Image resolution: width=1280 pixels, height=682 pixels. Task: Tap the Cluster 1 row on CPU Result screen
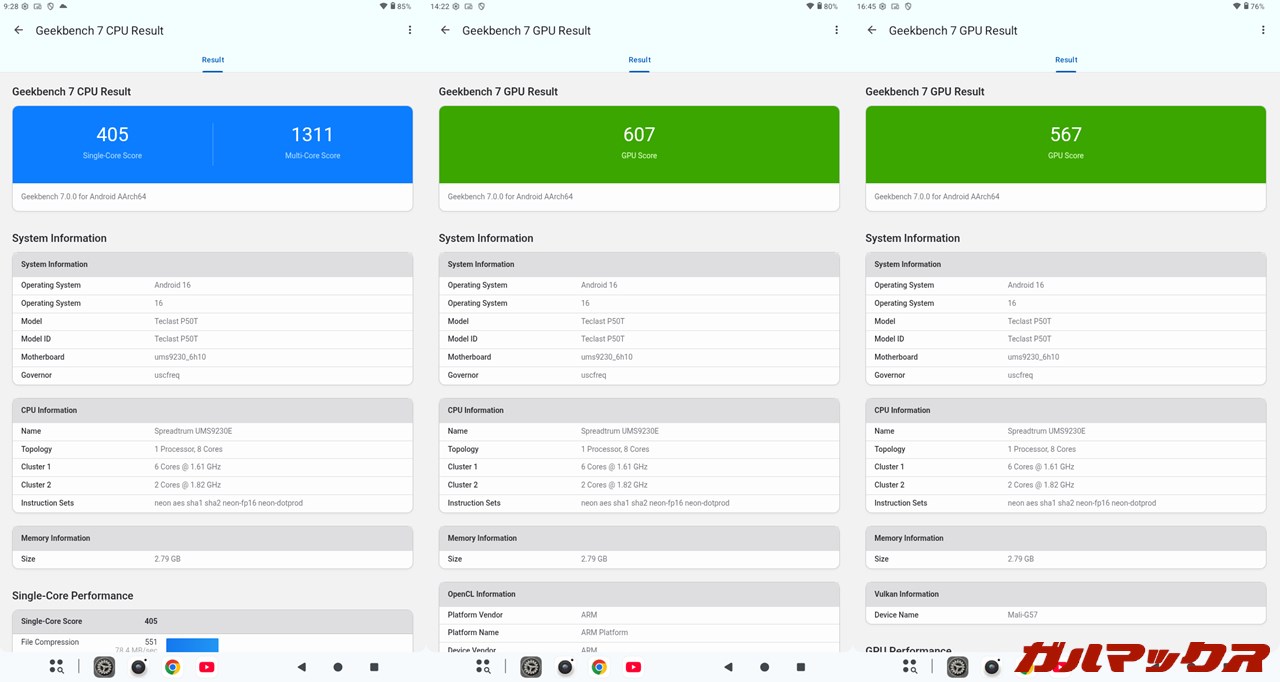[x=212, y=467]
